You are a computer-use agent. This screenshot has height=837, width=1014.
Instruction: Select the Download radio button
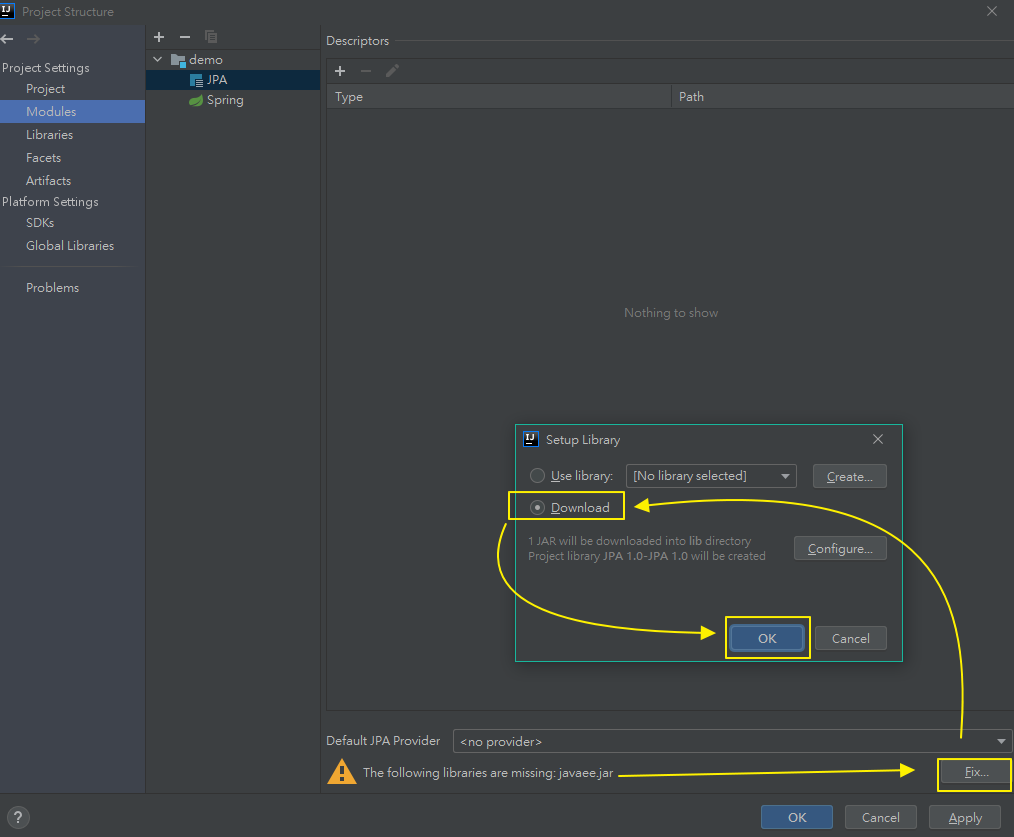pyautogui.click(x=538, y=507)
